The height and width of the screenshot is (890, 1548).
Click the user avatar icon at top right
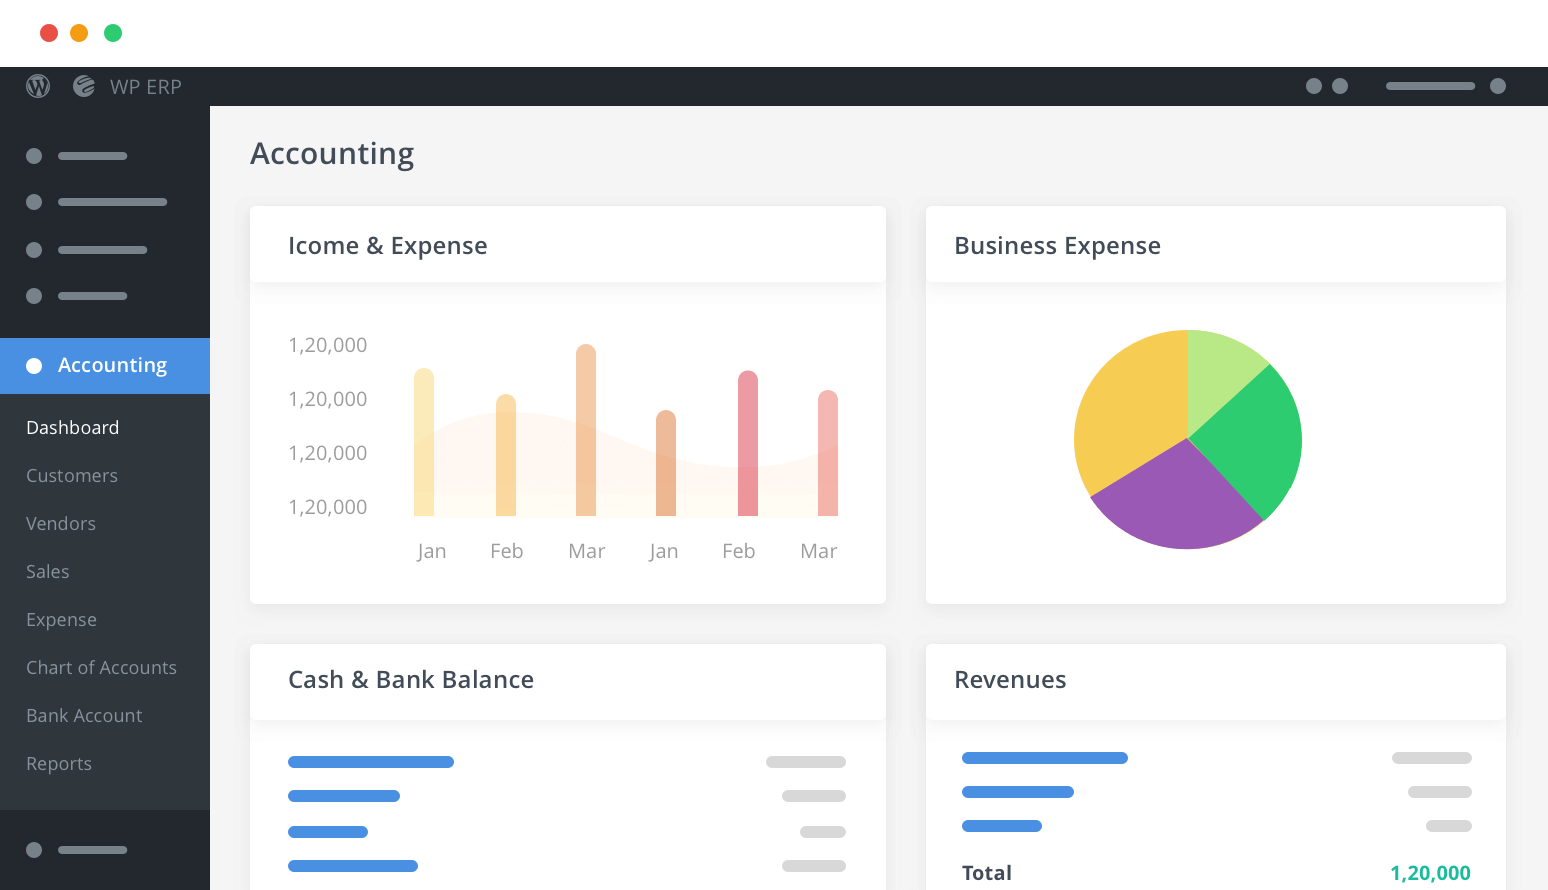click(x=1498, y=86)
